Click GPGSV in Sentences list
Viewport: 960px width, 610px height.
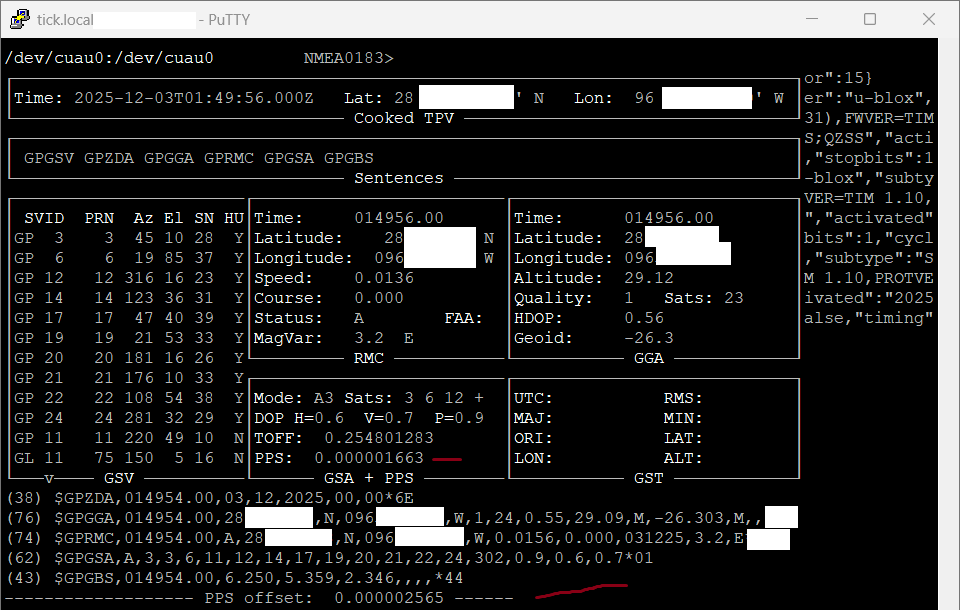(x=49, y=158)
